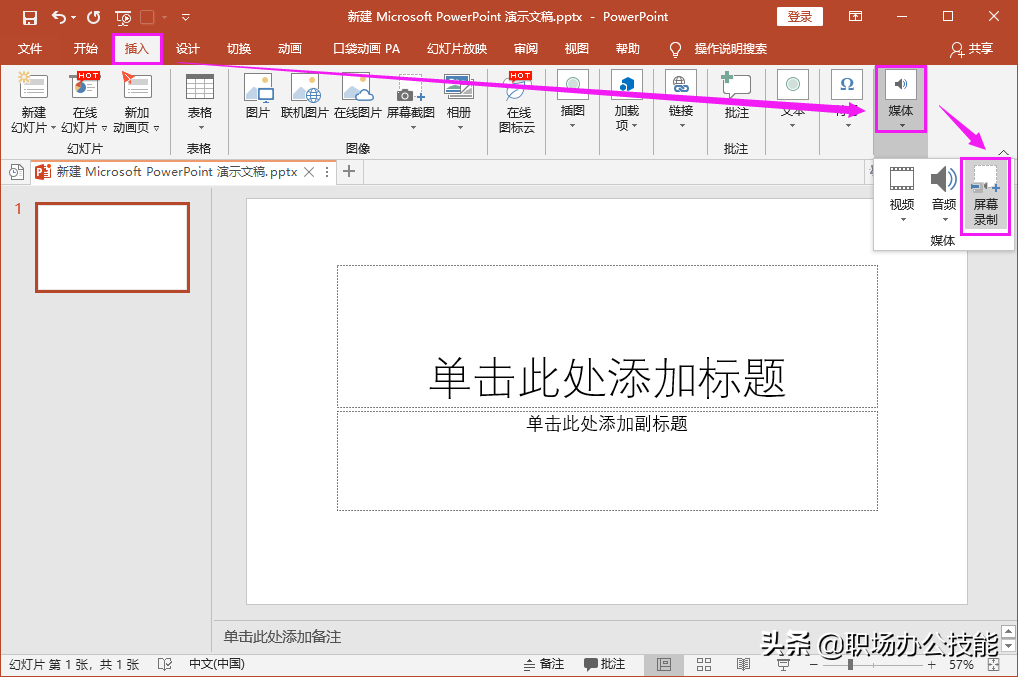The image size is (1018, 677).
Task: Start slideshow from beginning via quick access
Action: tap(123, 18)
